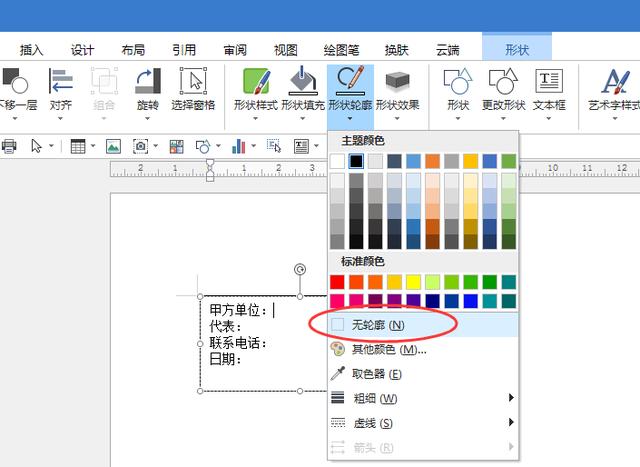Screen dimensions: 640x467
Task: Click the rotation handle above the text box
Action: [300, 269]
